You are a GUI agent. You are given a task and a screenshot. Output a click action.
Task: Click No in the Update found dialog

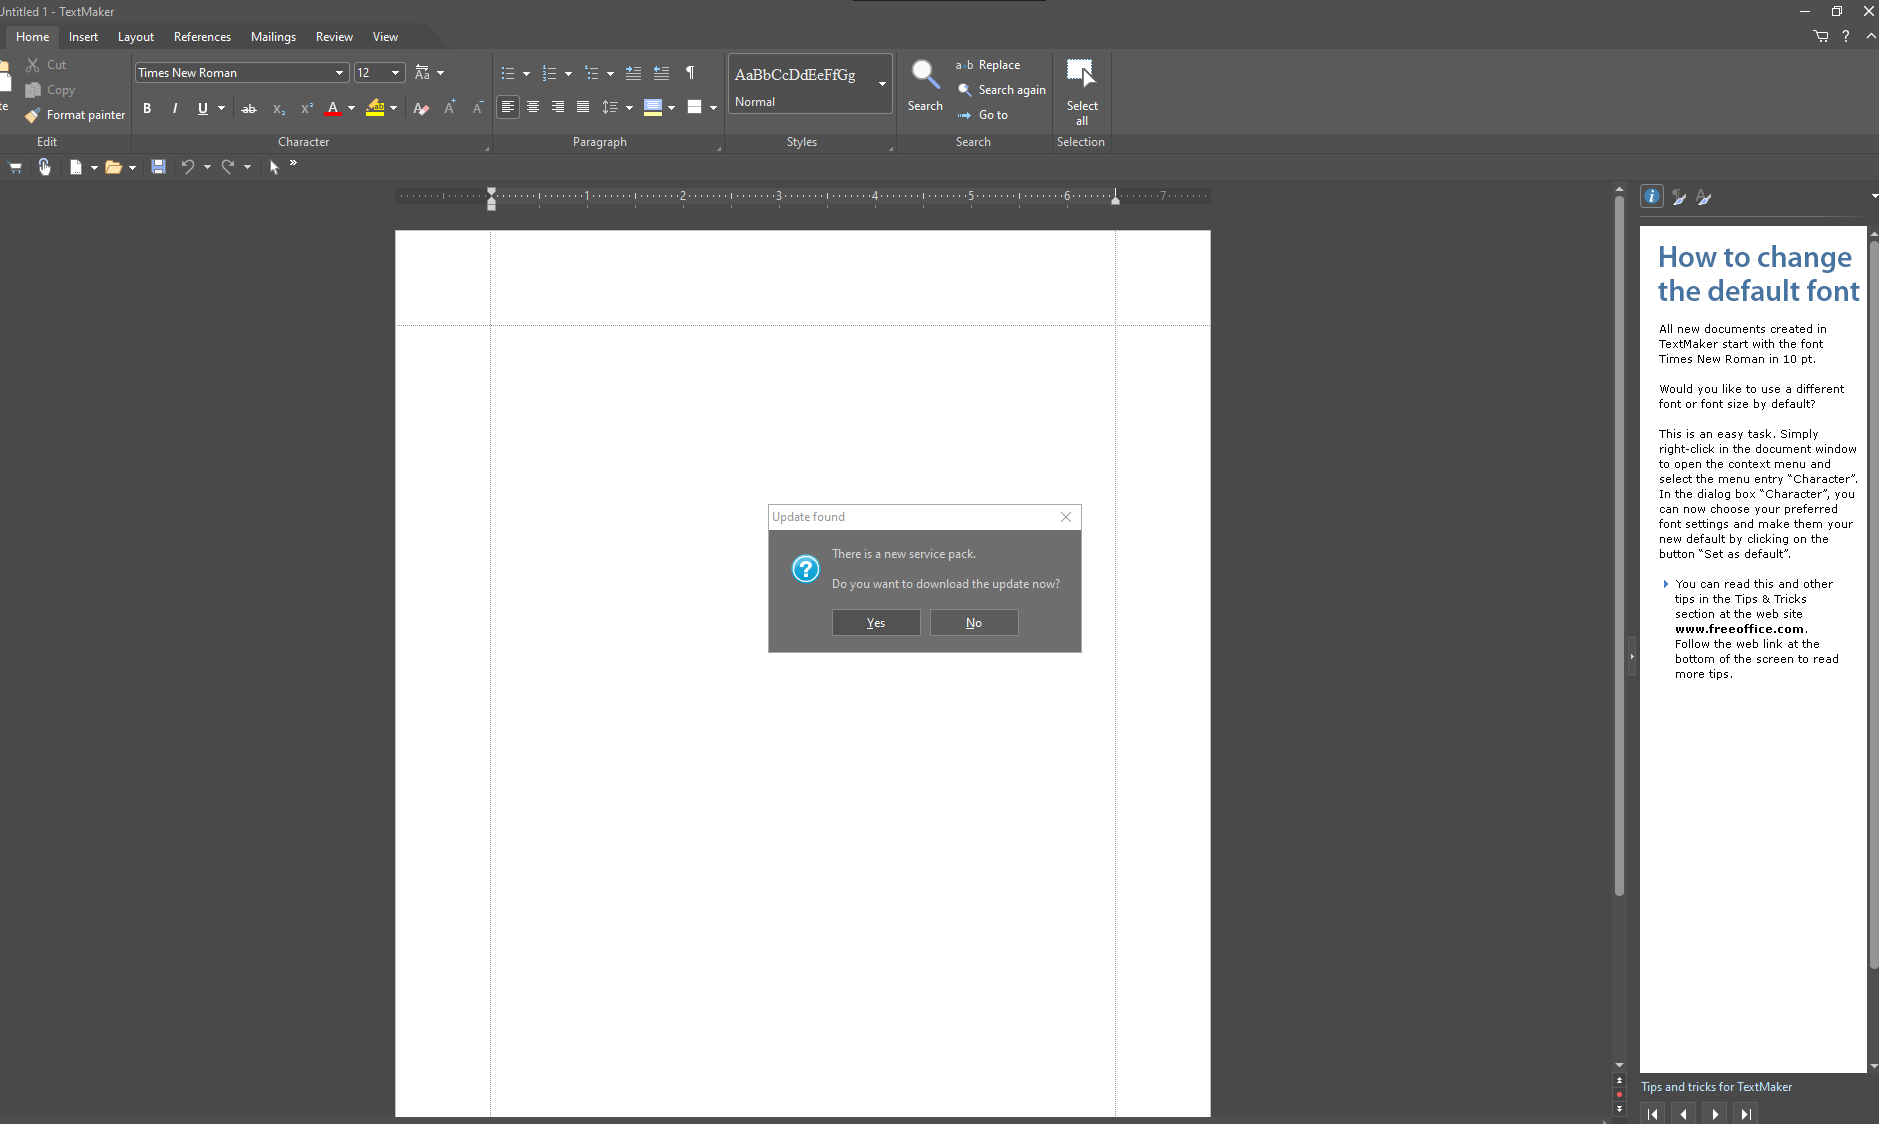(974, 623)
